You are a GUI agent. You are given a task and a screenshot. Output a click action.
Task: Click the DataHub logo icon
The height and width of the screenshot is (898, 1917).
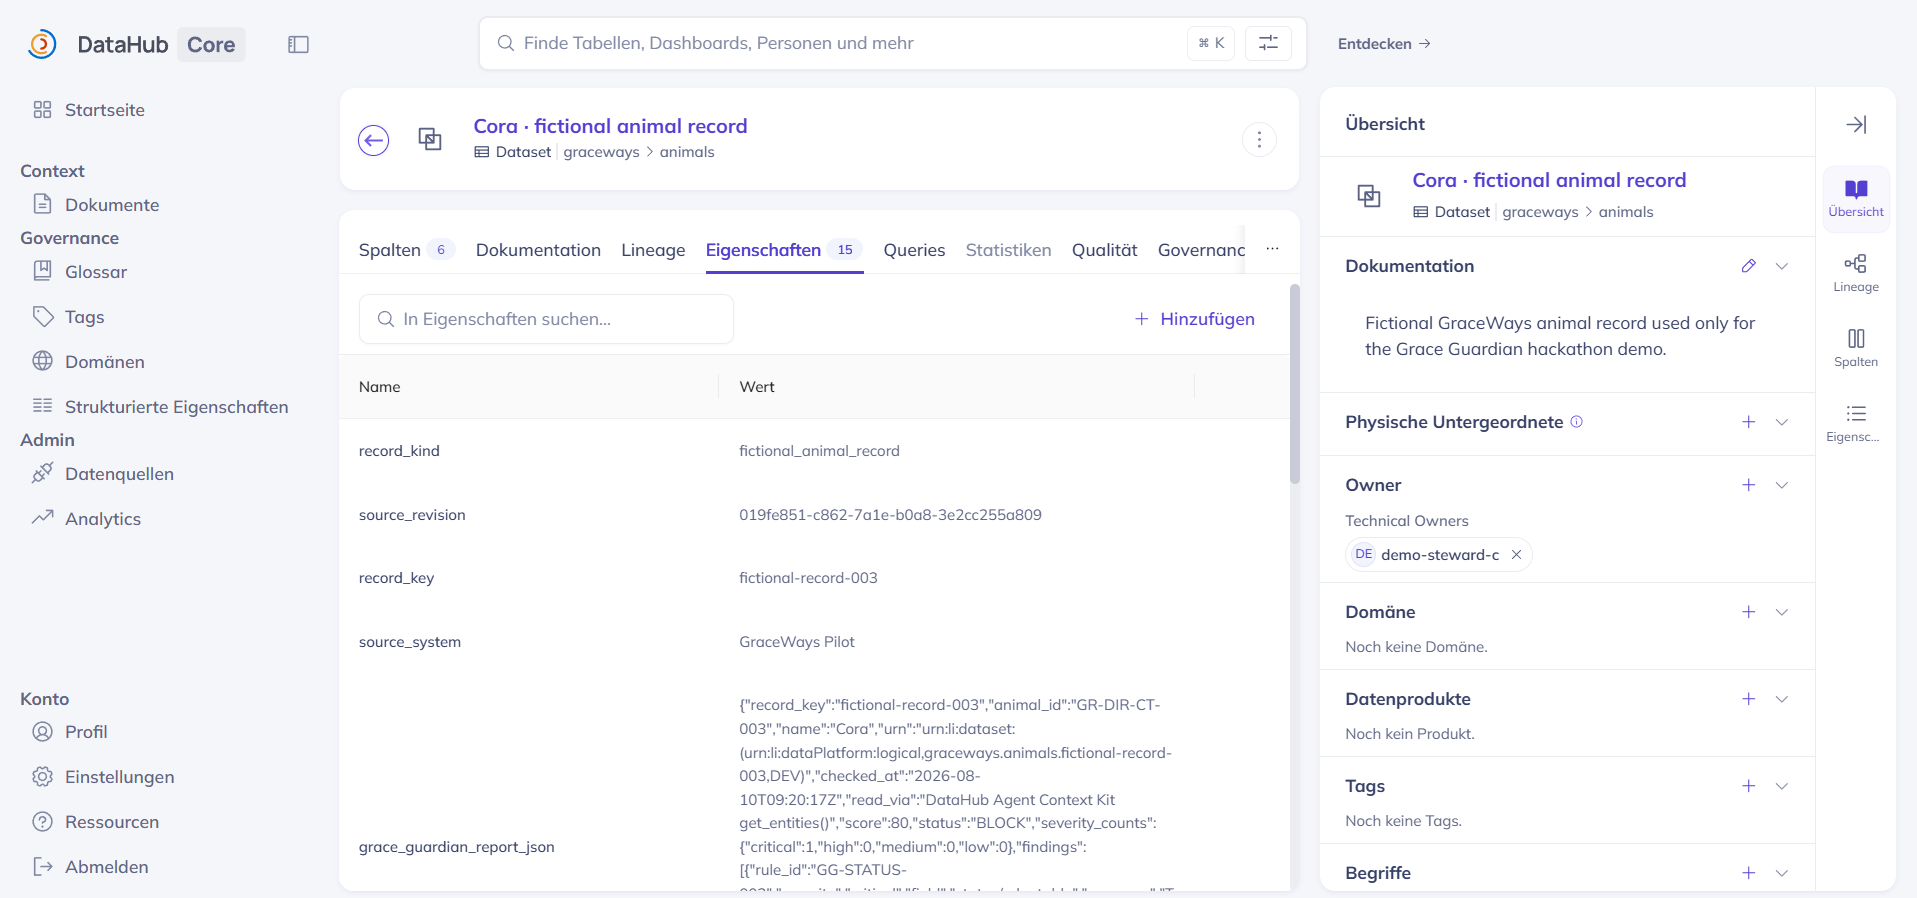tap(42, 44)
